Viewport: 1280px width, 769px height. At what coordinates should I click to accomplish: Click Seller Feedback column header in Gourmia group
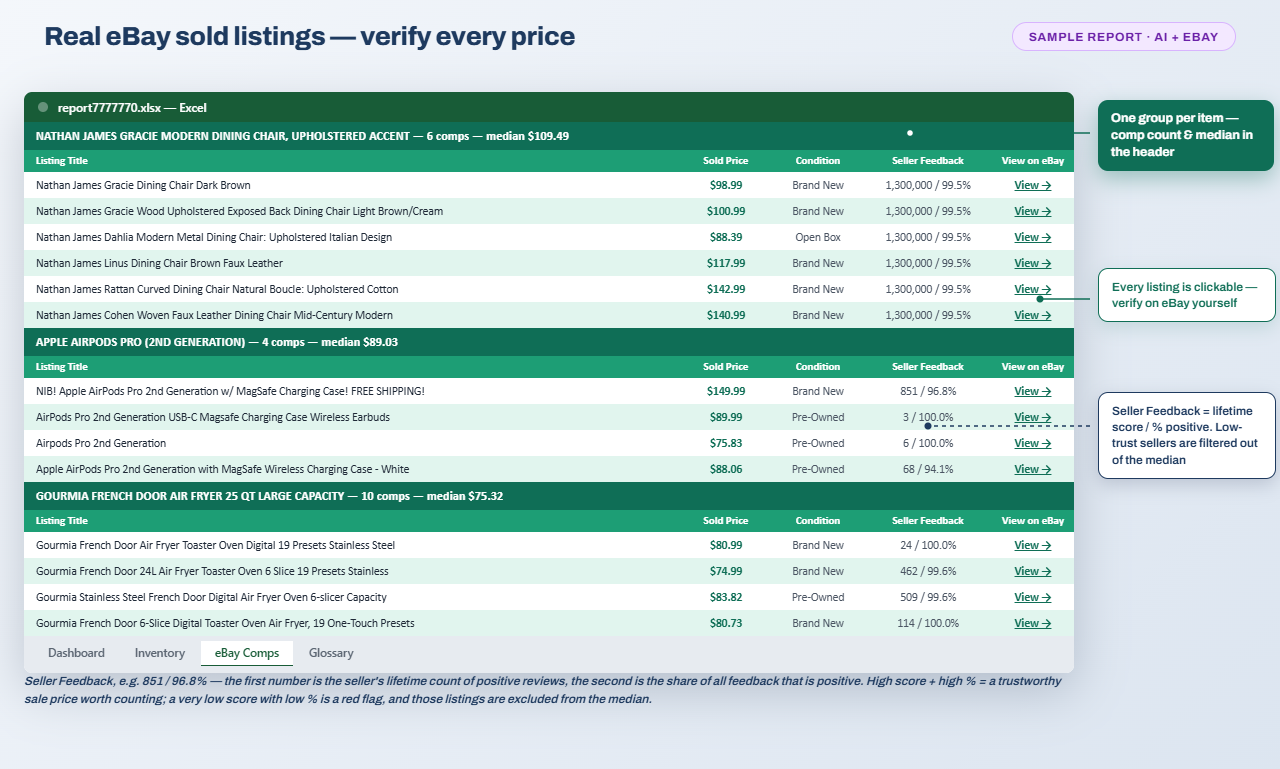pos(928,521)
